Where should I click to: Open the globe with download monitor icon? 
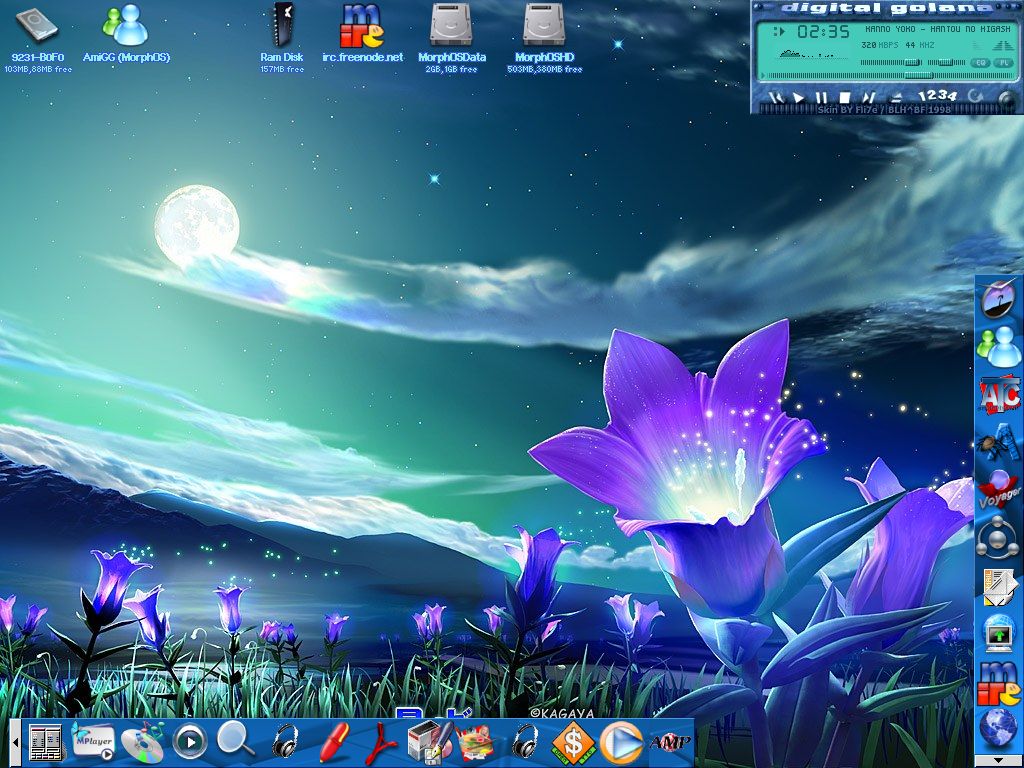click(x=999, y=633)
